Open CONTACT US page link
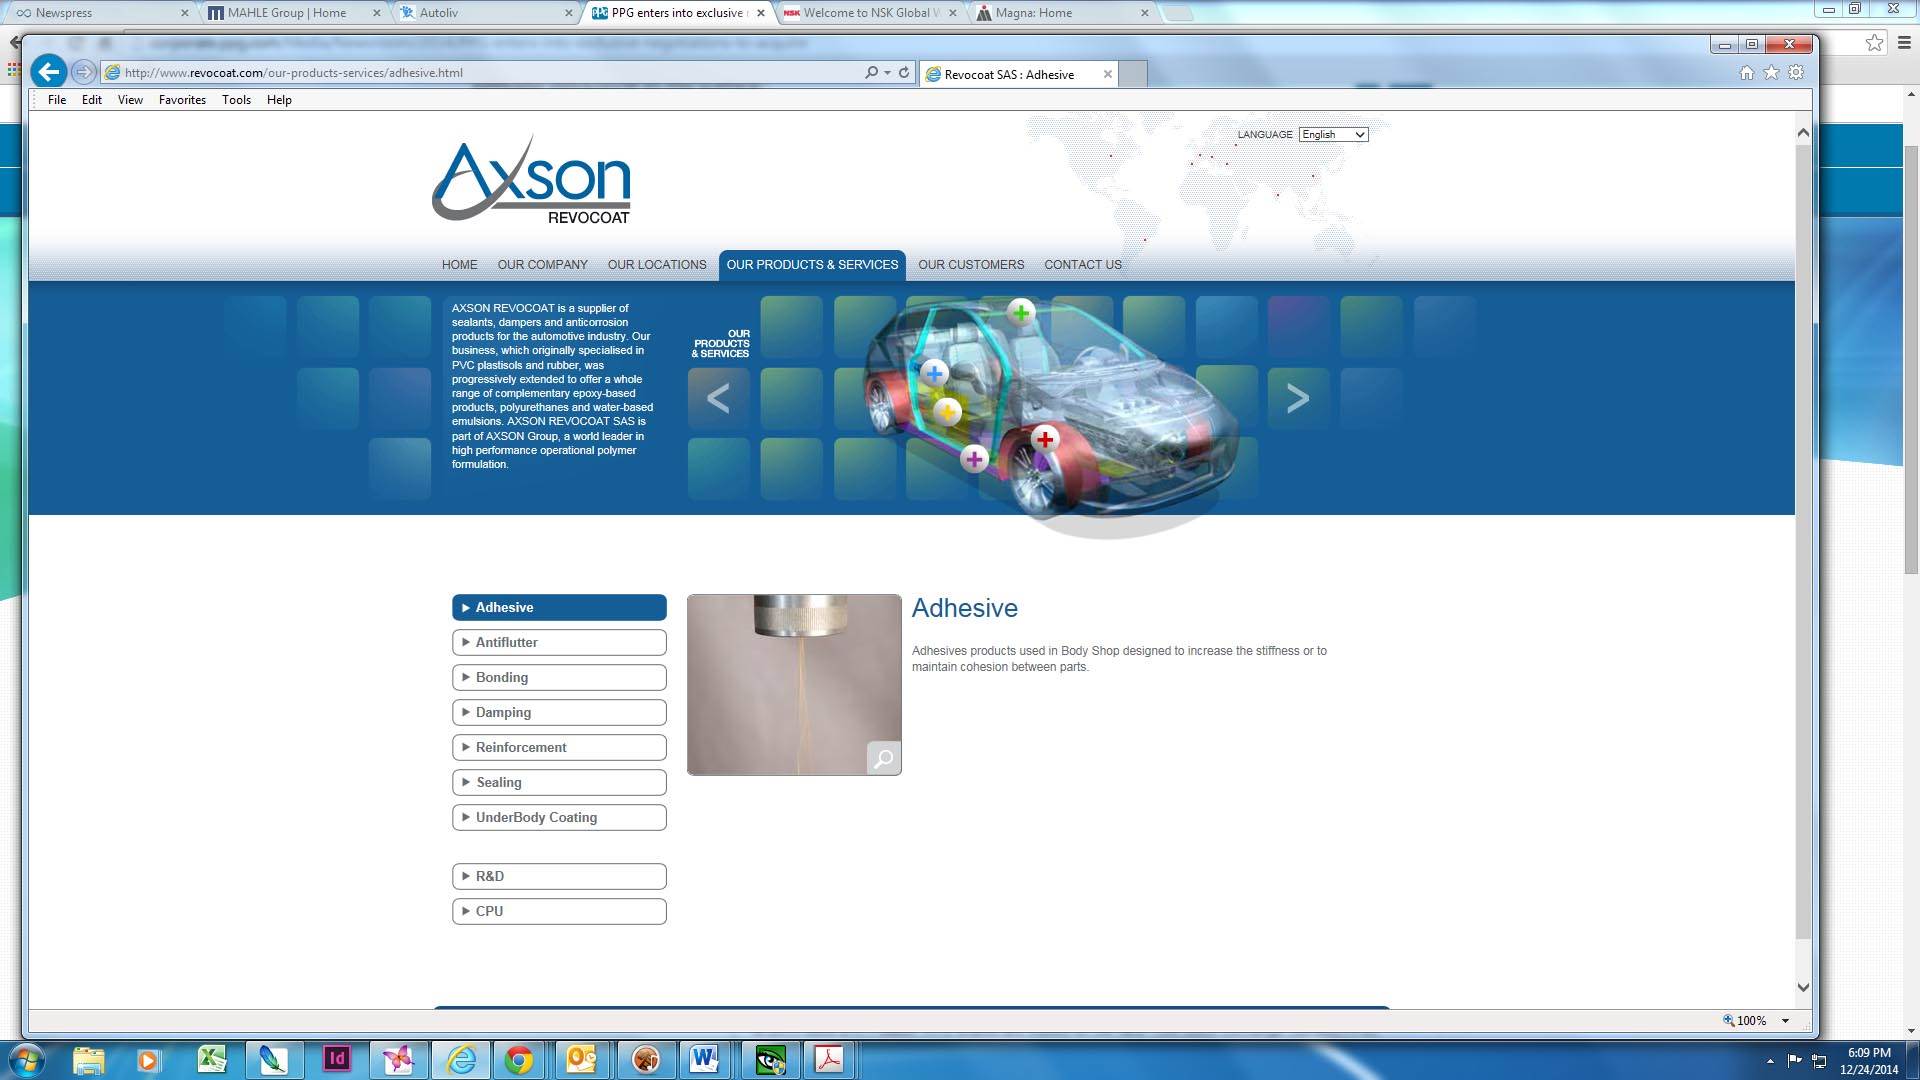This screenshot has width=1920, height=1080. (1082, 265)
